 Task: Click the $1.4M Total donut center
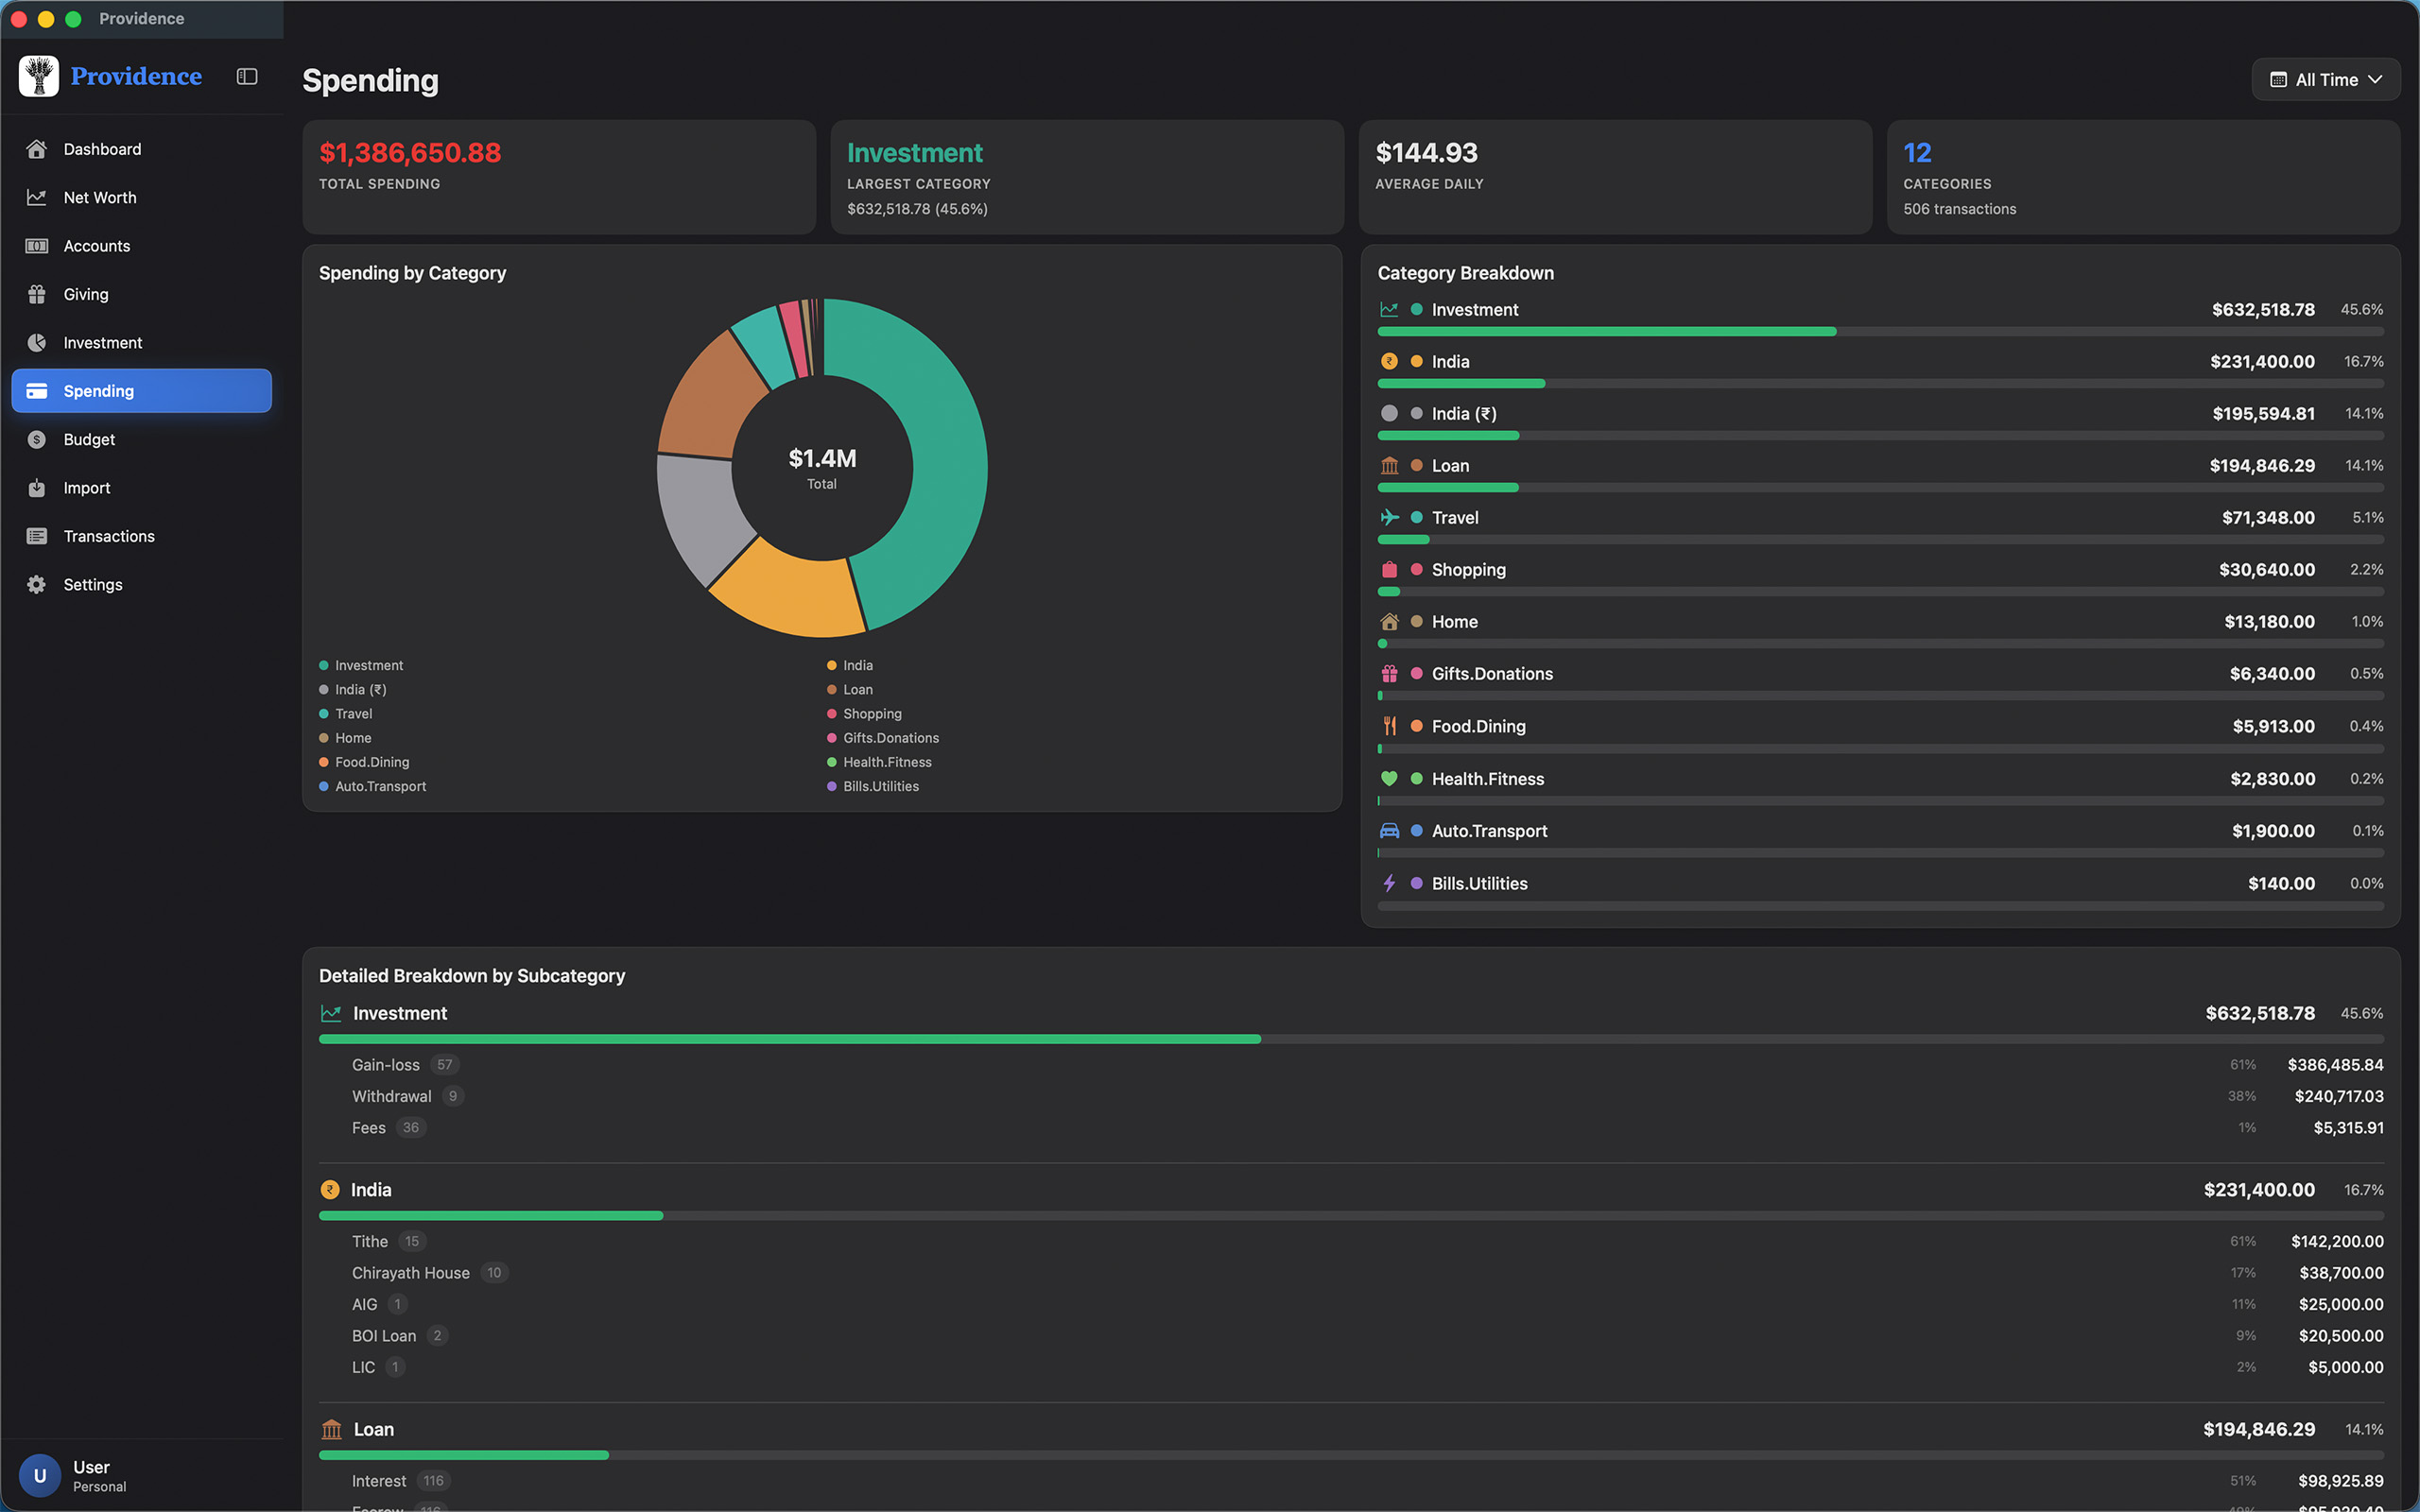coord(822,468)
